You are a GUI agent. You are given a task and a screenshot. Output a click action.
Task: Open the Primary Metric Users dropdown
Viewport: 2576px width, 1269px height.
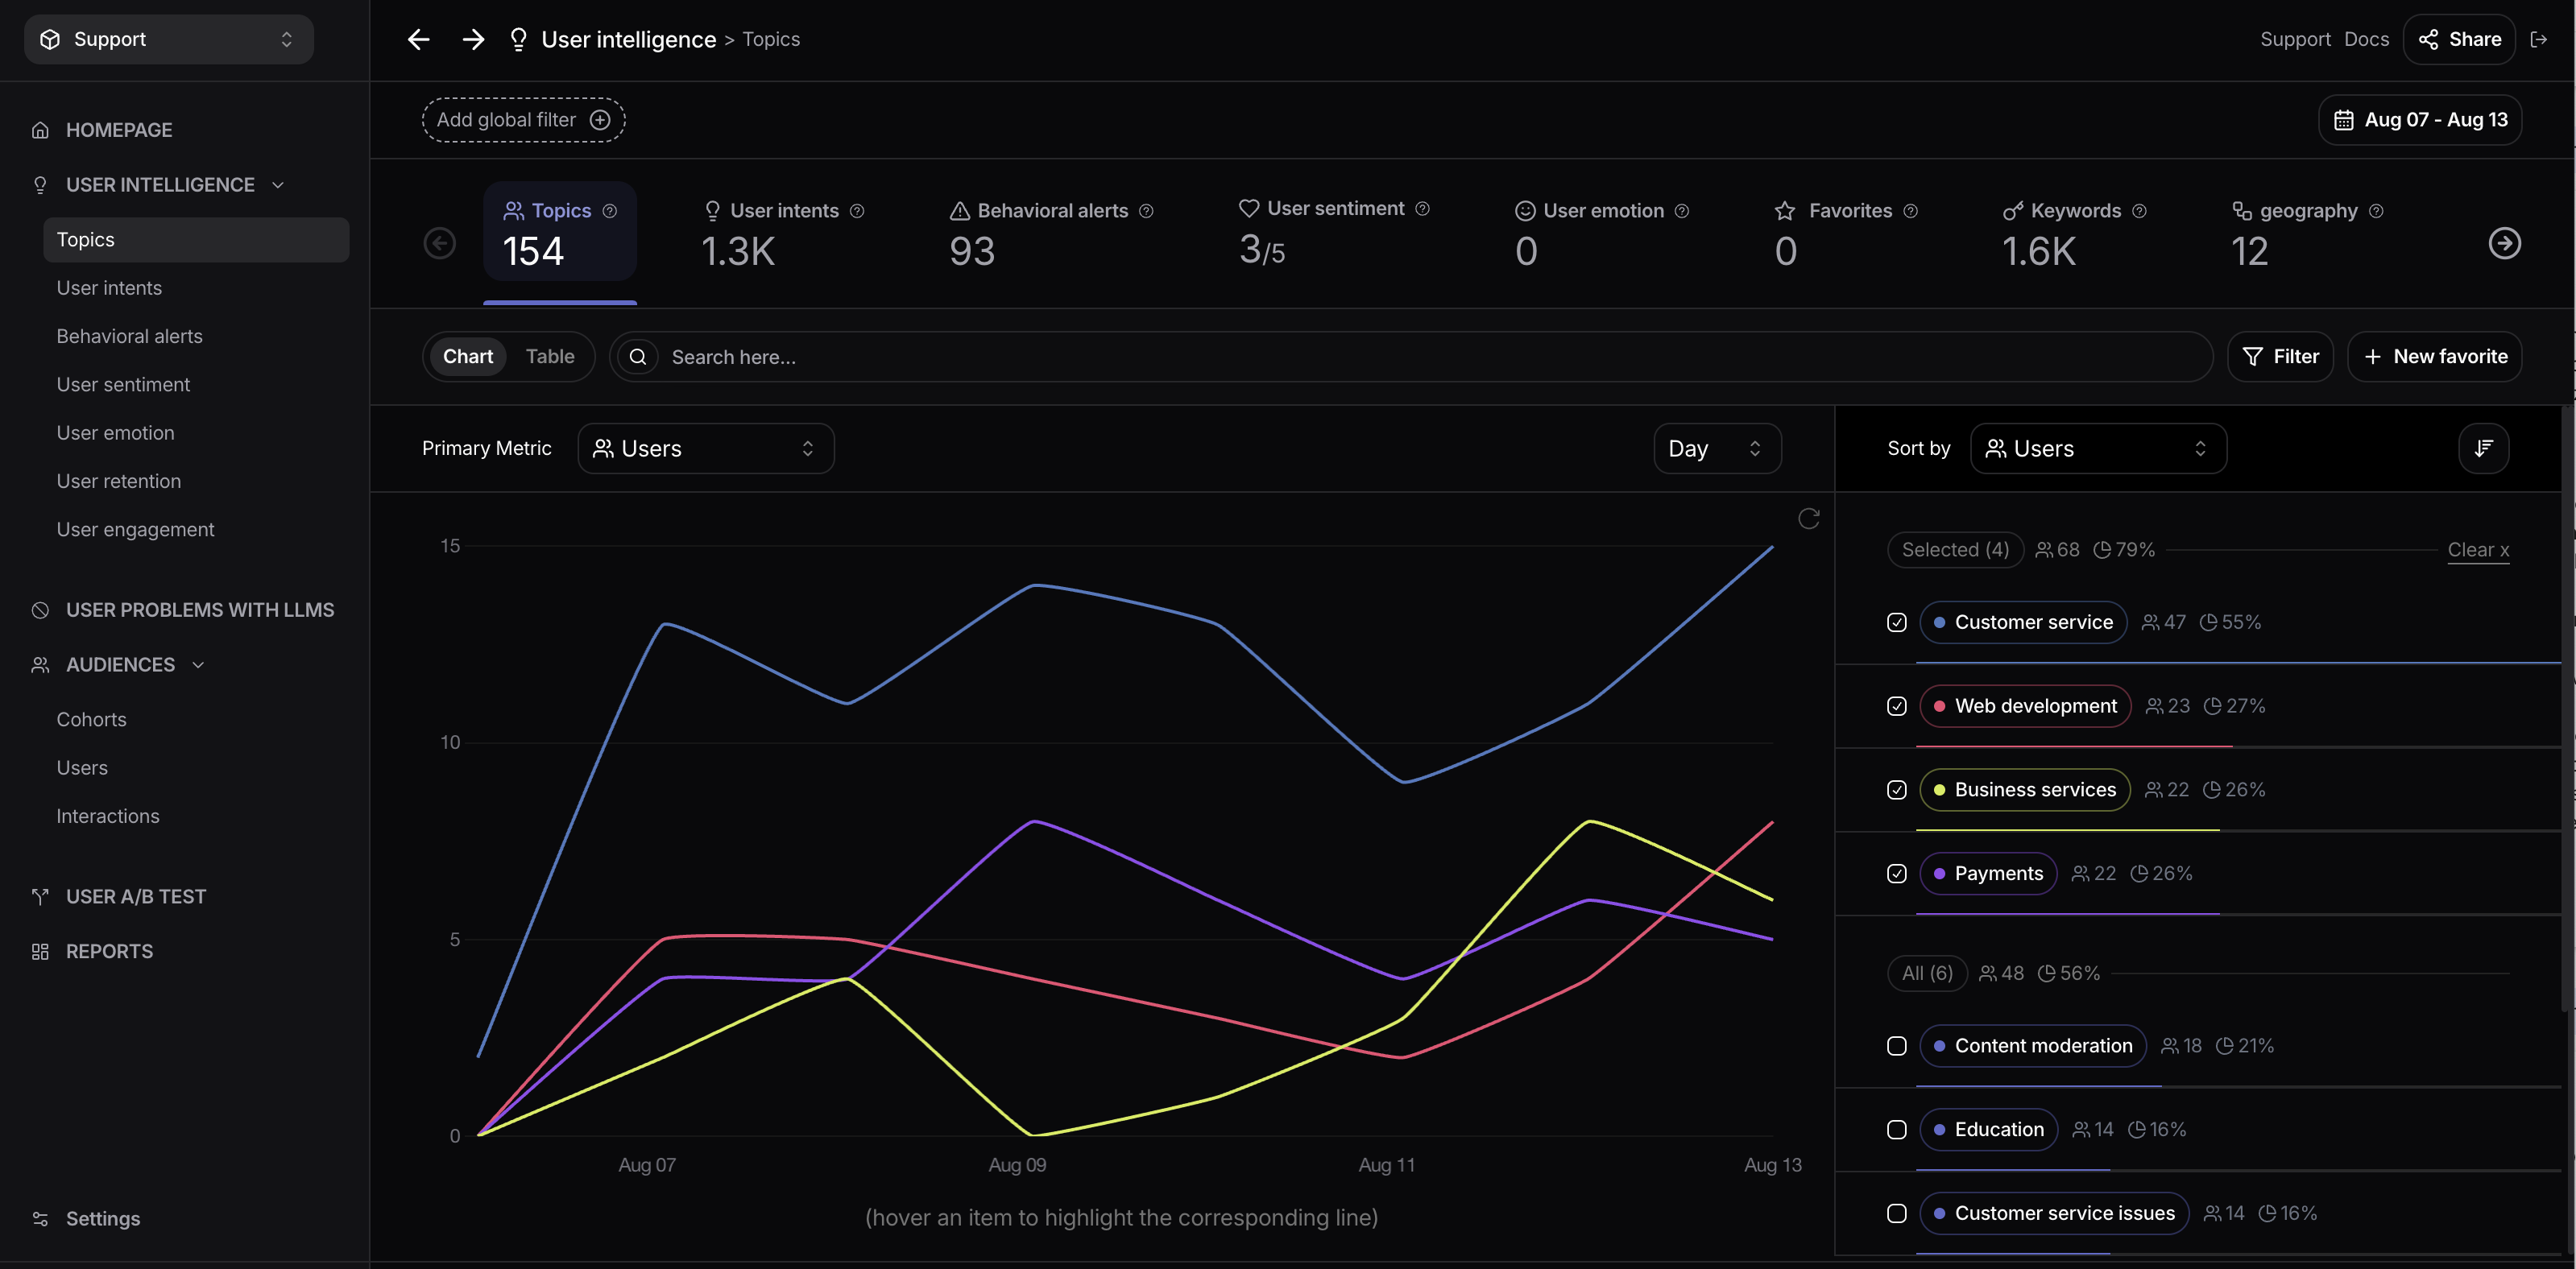click(705, 448)
